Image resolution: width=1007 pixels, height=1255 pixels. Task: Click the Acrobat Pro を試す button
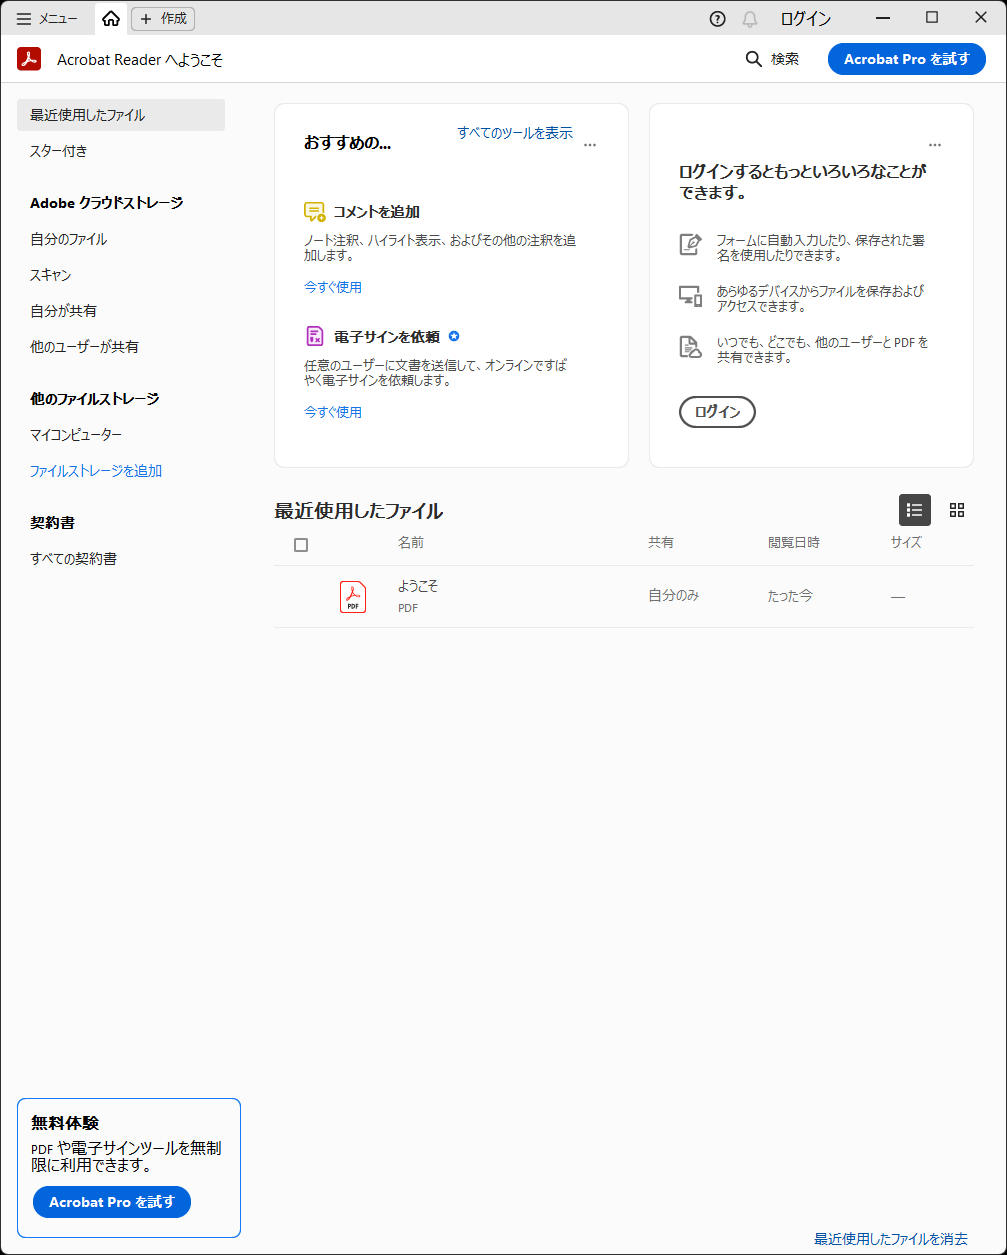pyautogui.click(x=906, y=59)
